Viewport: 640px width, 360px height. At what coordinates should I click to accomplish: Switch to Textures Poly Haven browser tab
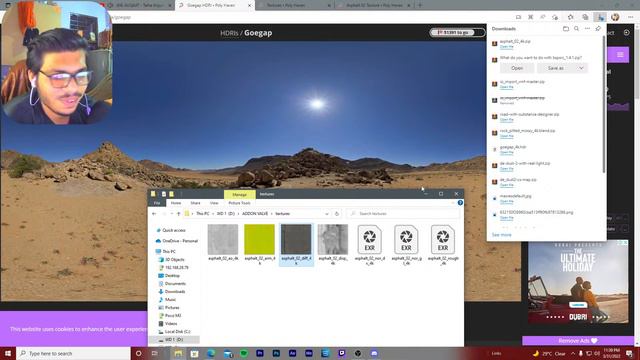(x=293, y=5)
